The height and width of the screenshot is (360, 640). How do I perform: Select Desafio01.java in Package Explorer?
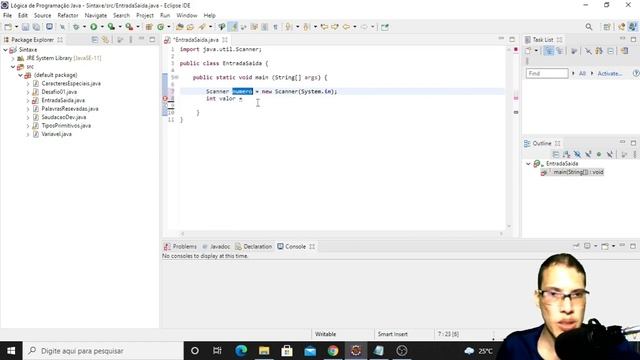[59, 92]
